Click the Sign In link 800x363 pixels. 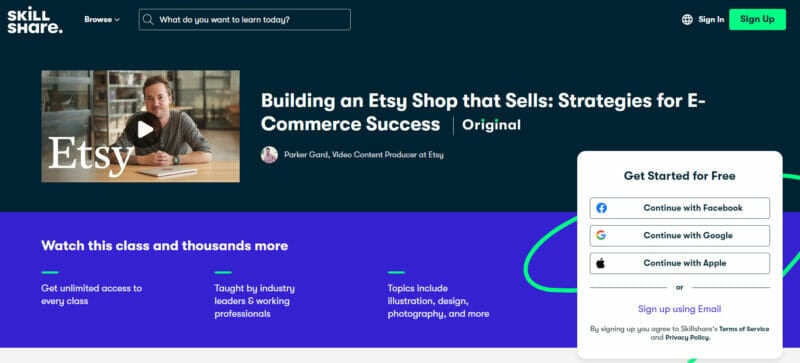tap(711, 19)
